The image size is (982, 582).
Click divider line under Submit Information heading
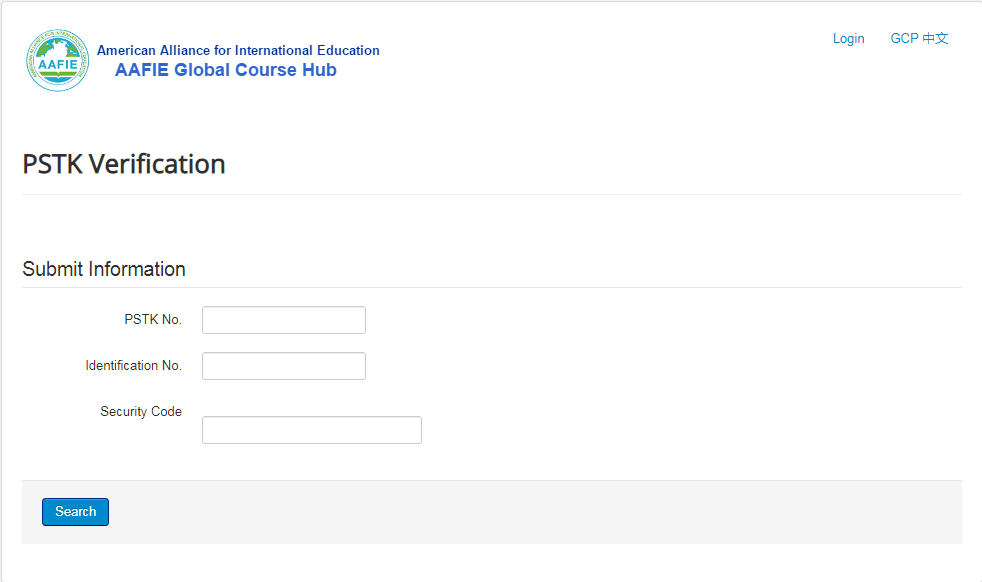pyautogui.click(x=492, y=288)
